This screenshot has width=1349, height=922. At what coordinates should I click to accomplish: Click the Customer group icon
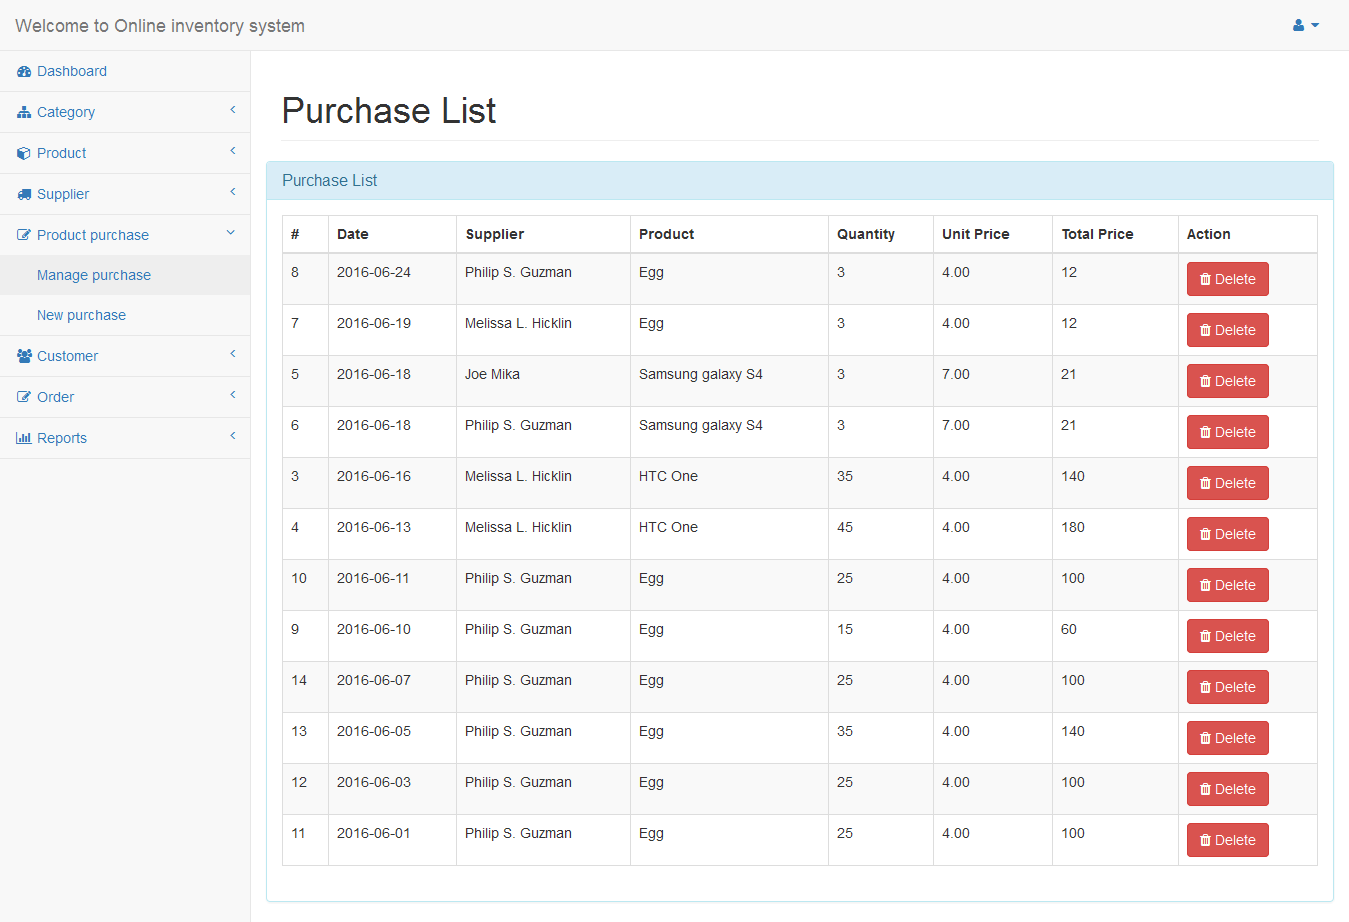24,356
